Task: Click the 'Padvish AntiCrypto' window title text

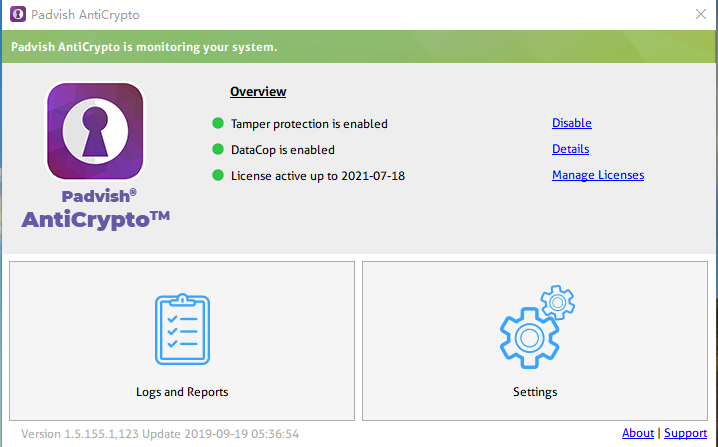Action: click(x=85, y=15)
